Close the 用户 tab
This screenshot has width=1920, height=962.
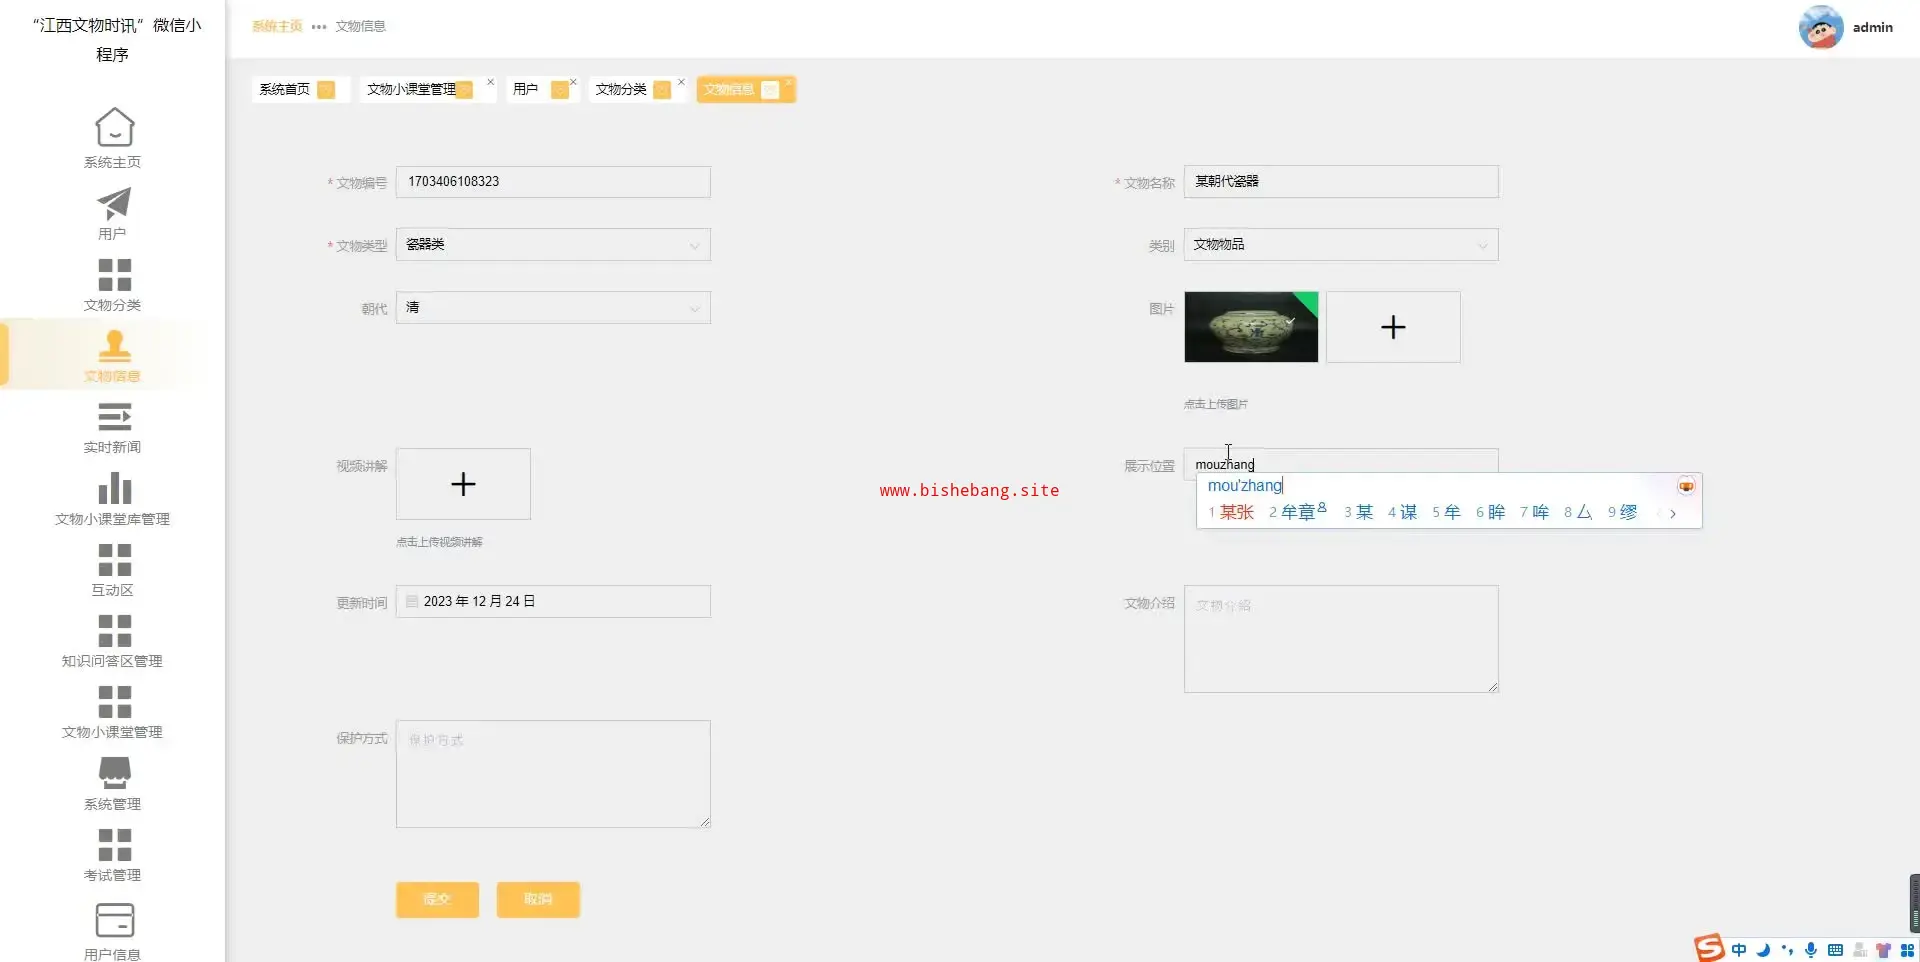coord(573,82)
